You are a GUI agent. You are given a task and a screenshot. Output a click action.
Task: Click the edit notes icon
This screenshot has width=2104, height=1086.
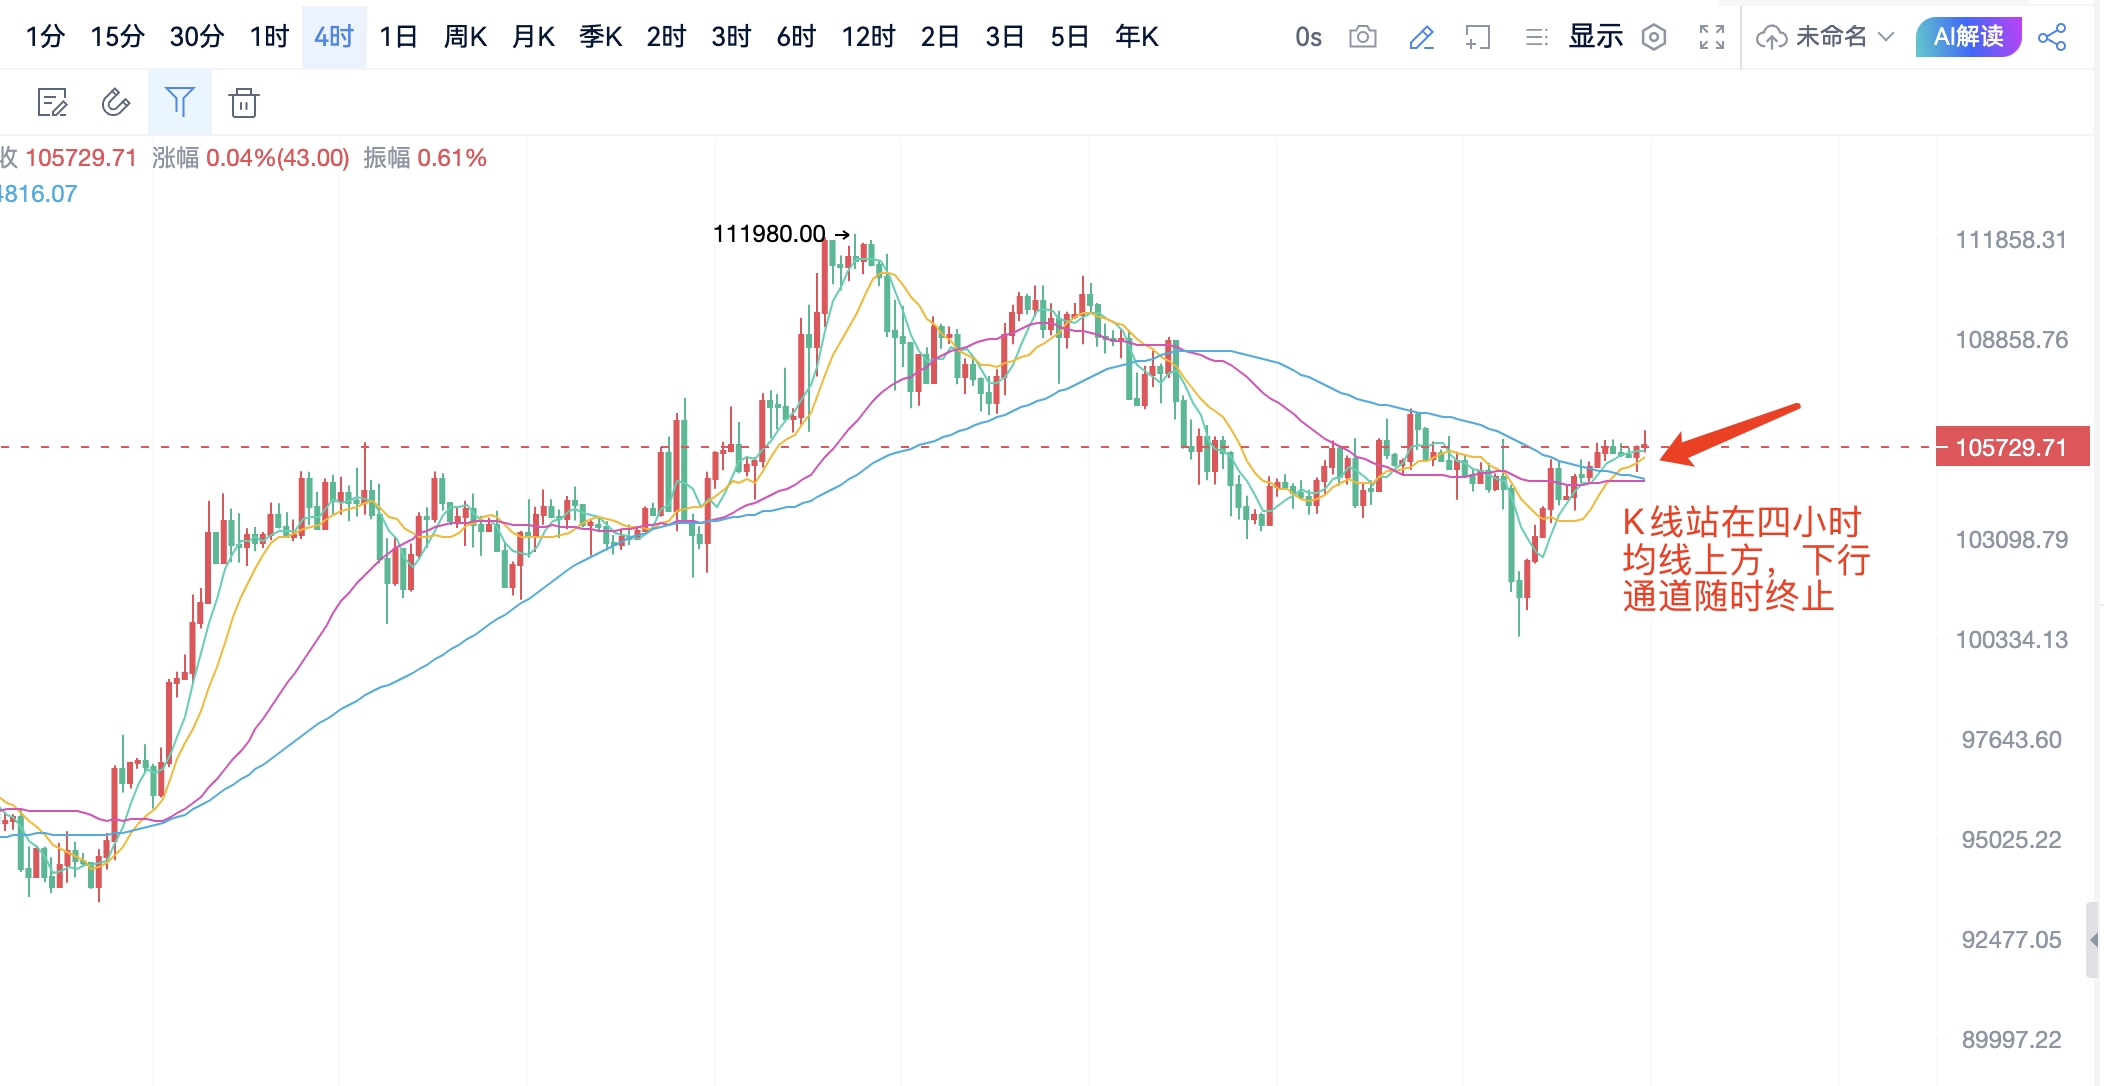(x=52, y=102)
